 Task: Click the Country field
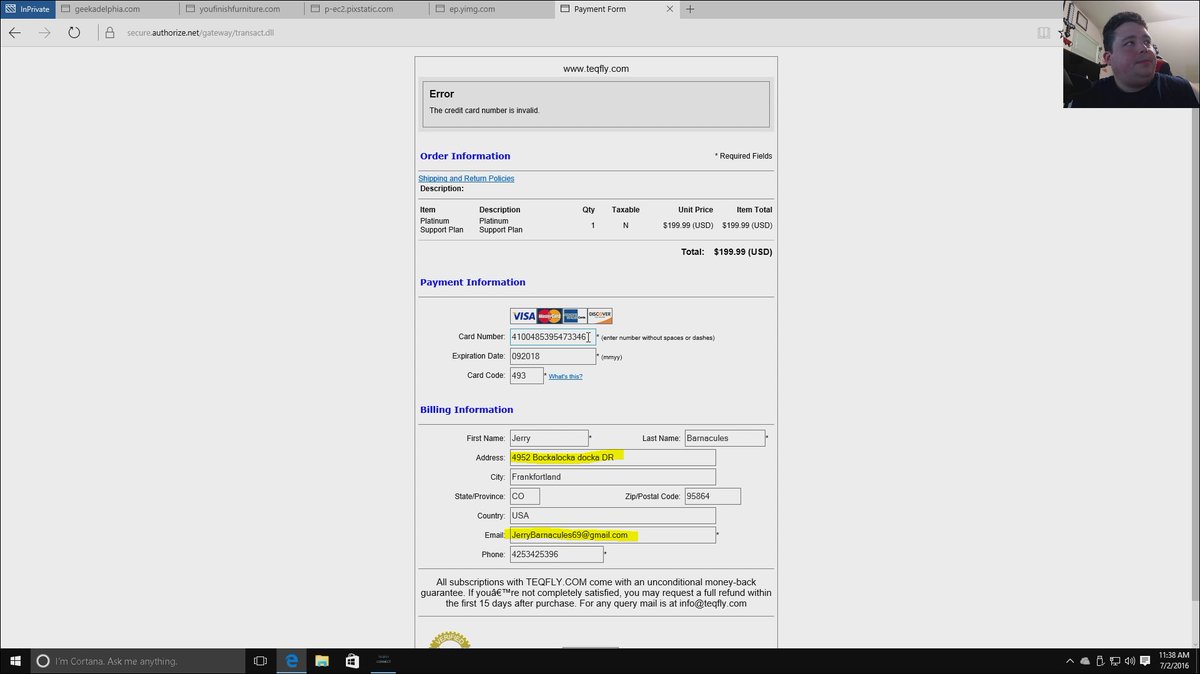[613, 516]
